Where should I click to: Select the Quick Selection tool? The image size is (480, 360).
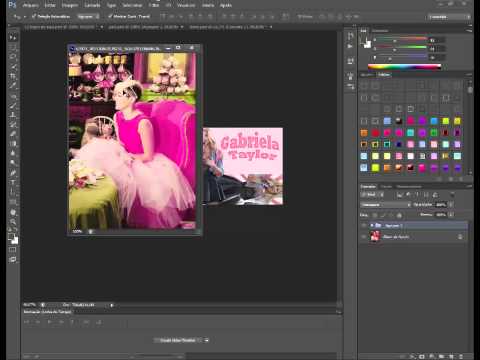[13, 67]
